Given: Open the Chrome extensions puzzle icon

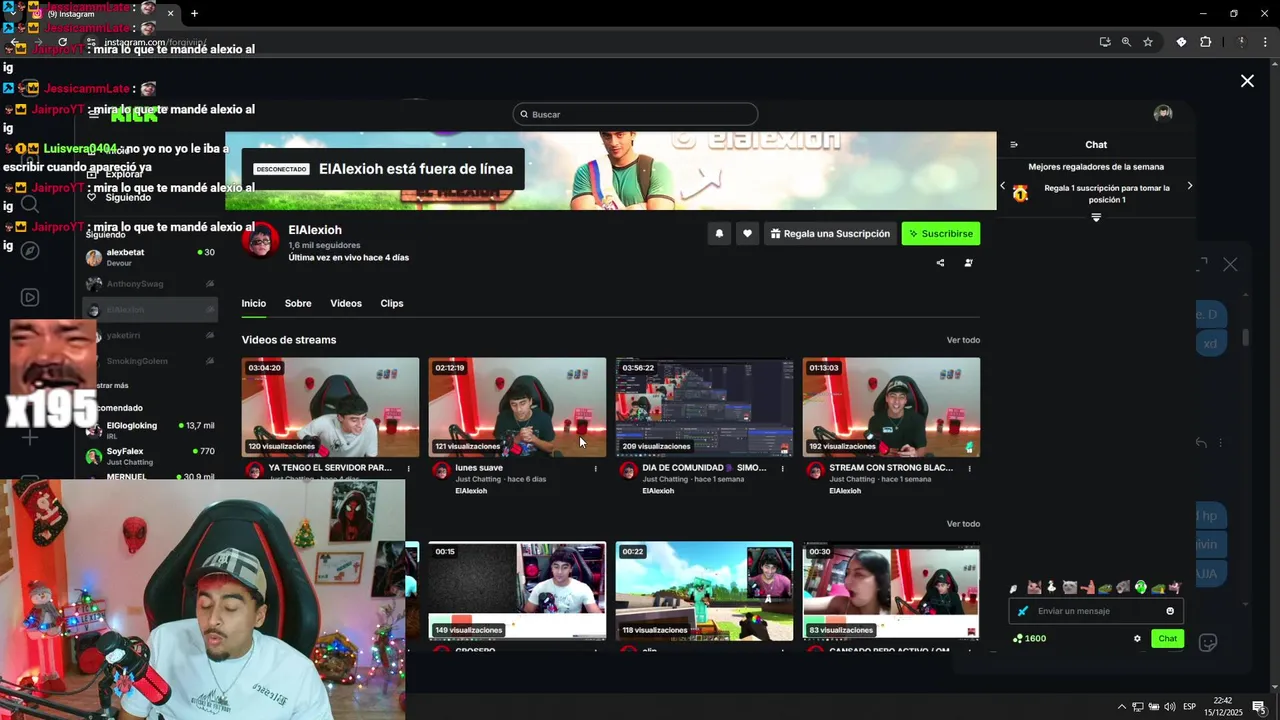Looking at the screenshot, I should point(1205,42).
